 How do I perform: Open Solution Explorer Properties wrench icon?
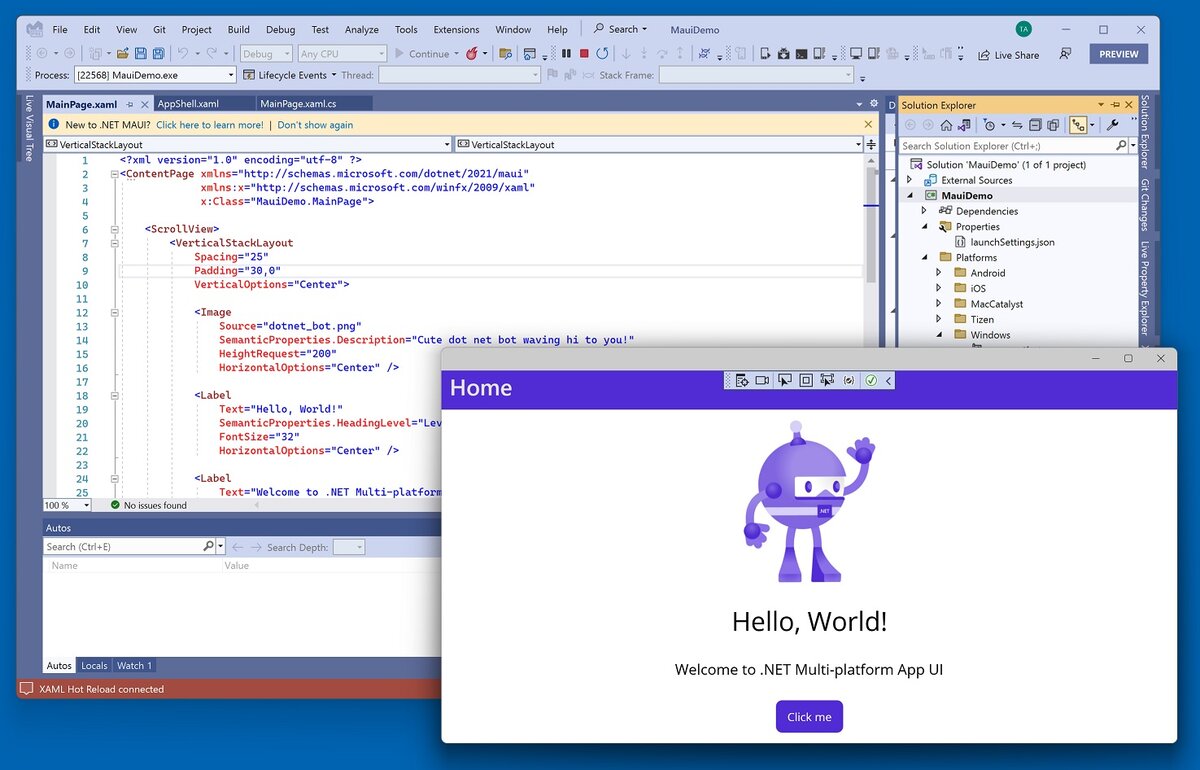click(1112, 125)
